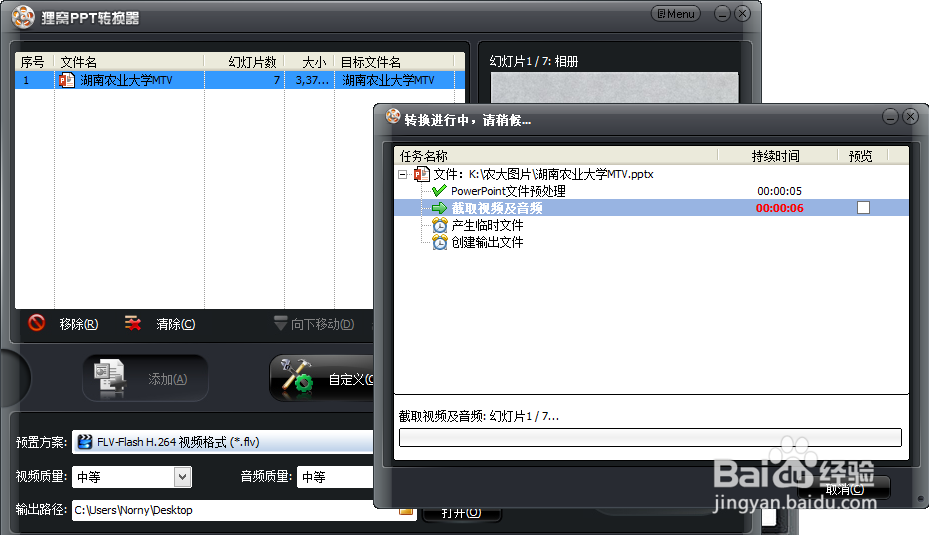Click the slide preview thumbnail area
The width and height of the screenshot is (929, 535).
point(614,87)
